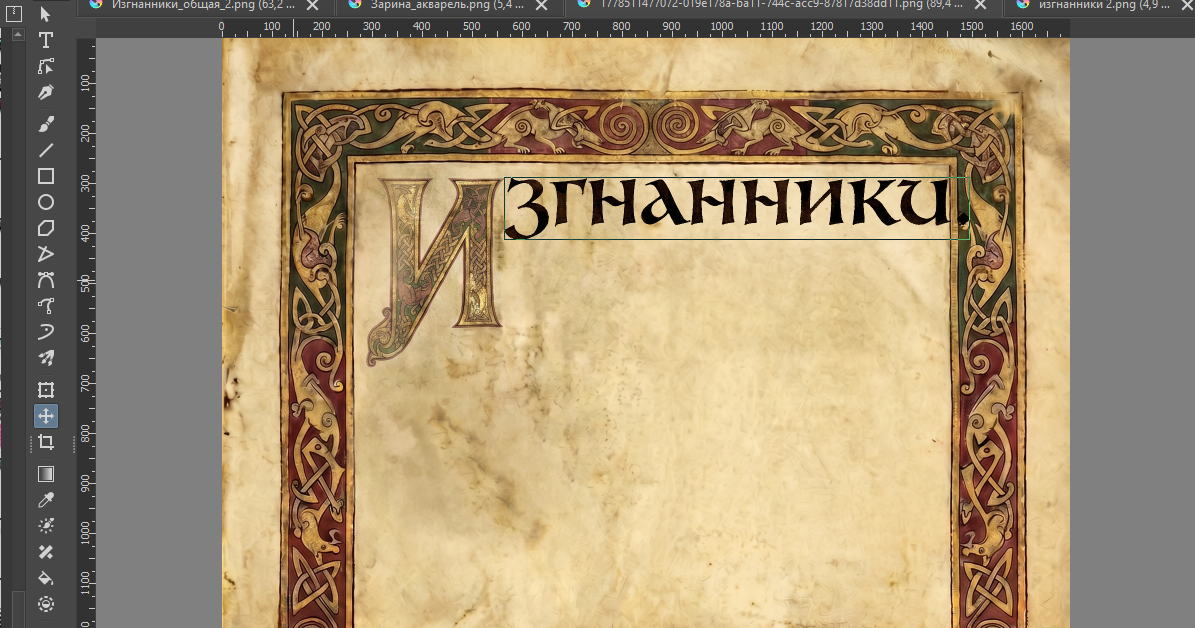Select the Colorize Mask tool
This screenshot has height=628, width=1195.
click(x=46, y=526)
